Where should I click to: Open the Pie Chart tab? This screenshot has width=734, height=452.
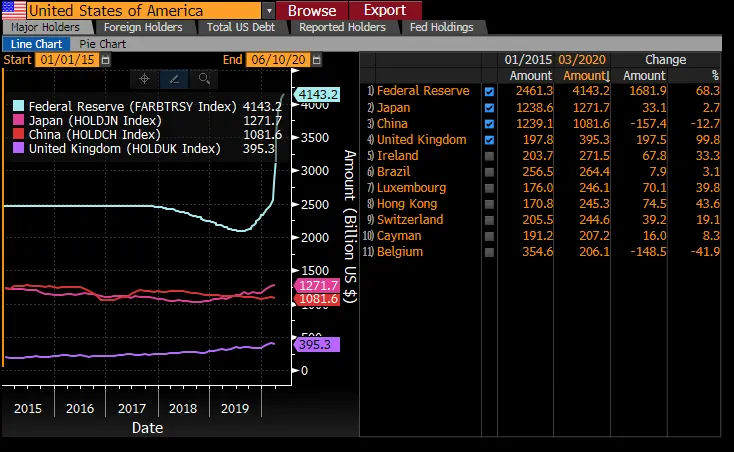click(103, 44)
